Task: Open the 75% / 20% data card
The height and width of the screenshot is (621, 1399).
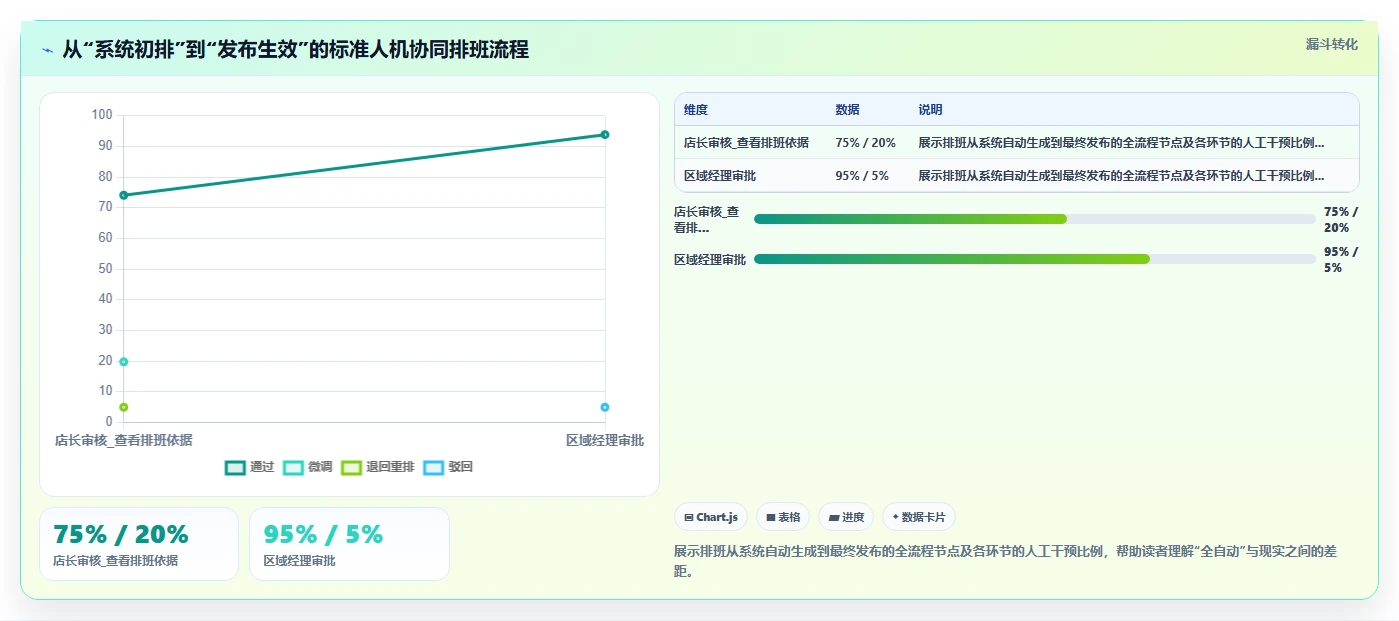Action: pos(139,544)
